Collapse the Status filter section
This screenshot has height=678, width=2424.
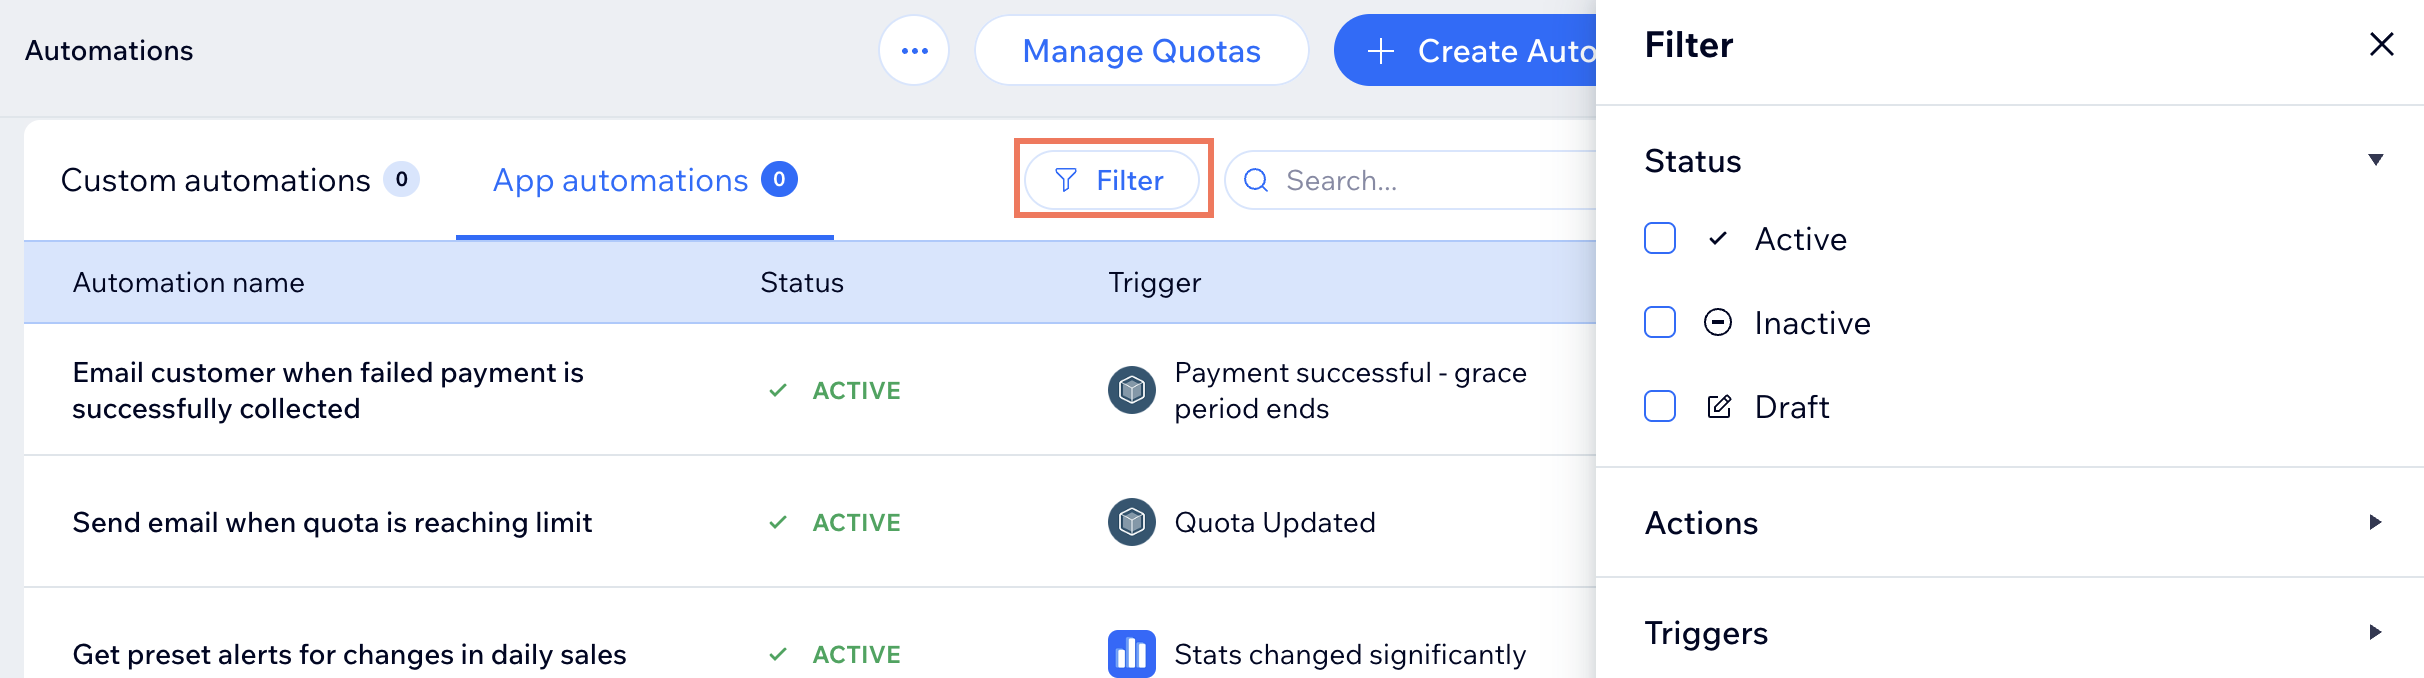[x=2375, y=161]
